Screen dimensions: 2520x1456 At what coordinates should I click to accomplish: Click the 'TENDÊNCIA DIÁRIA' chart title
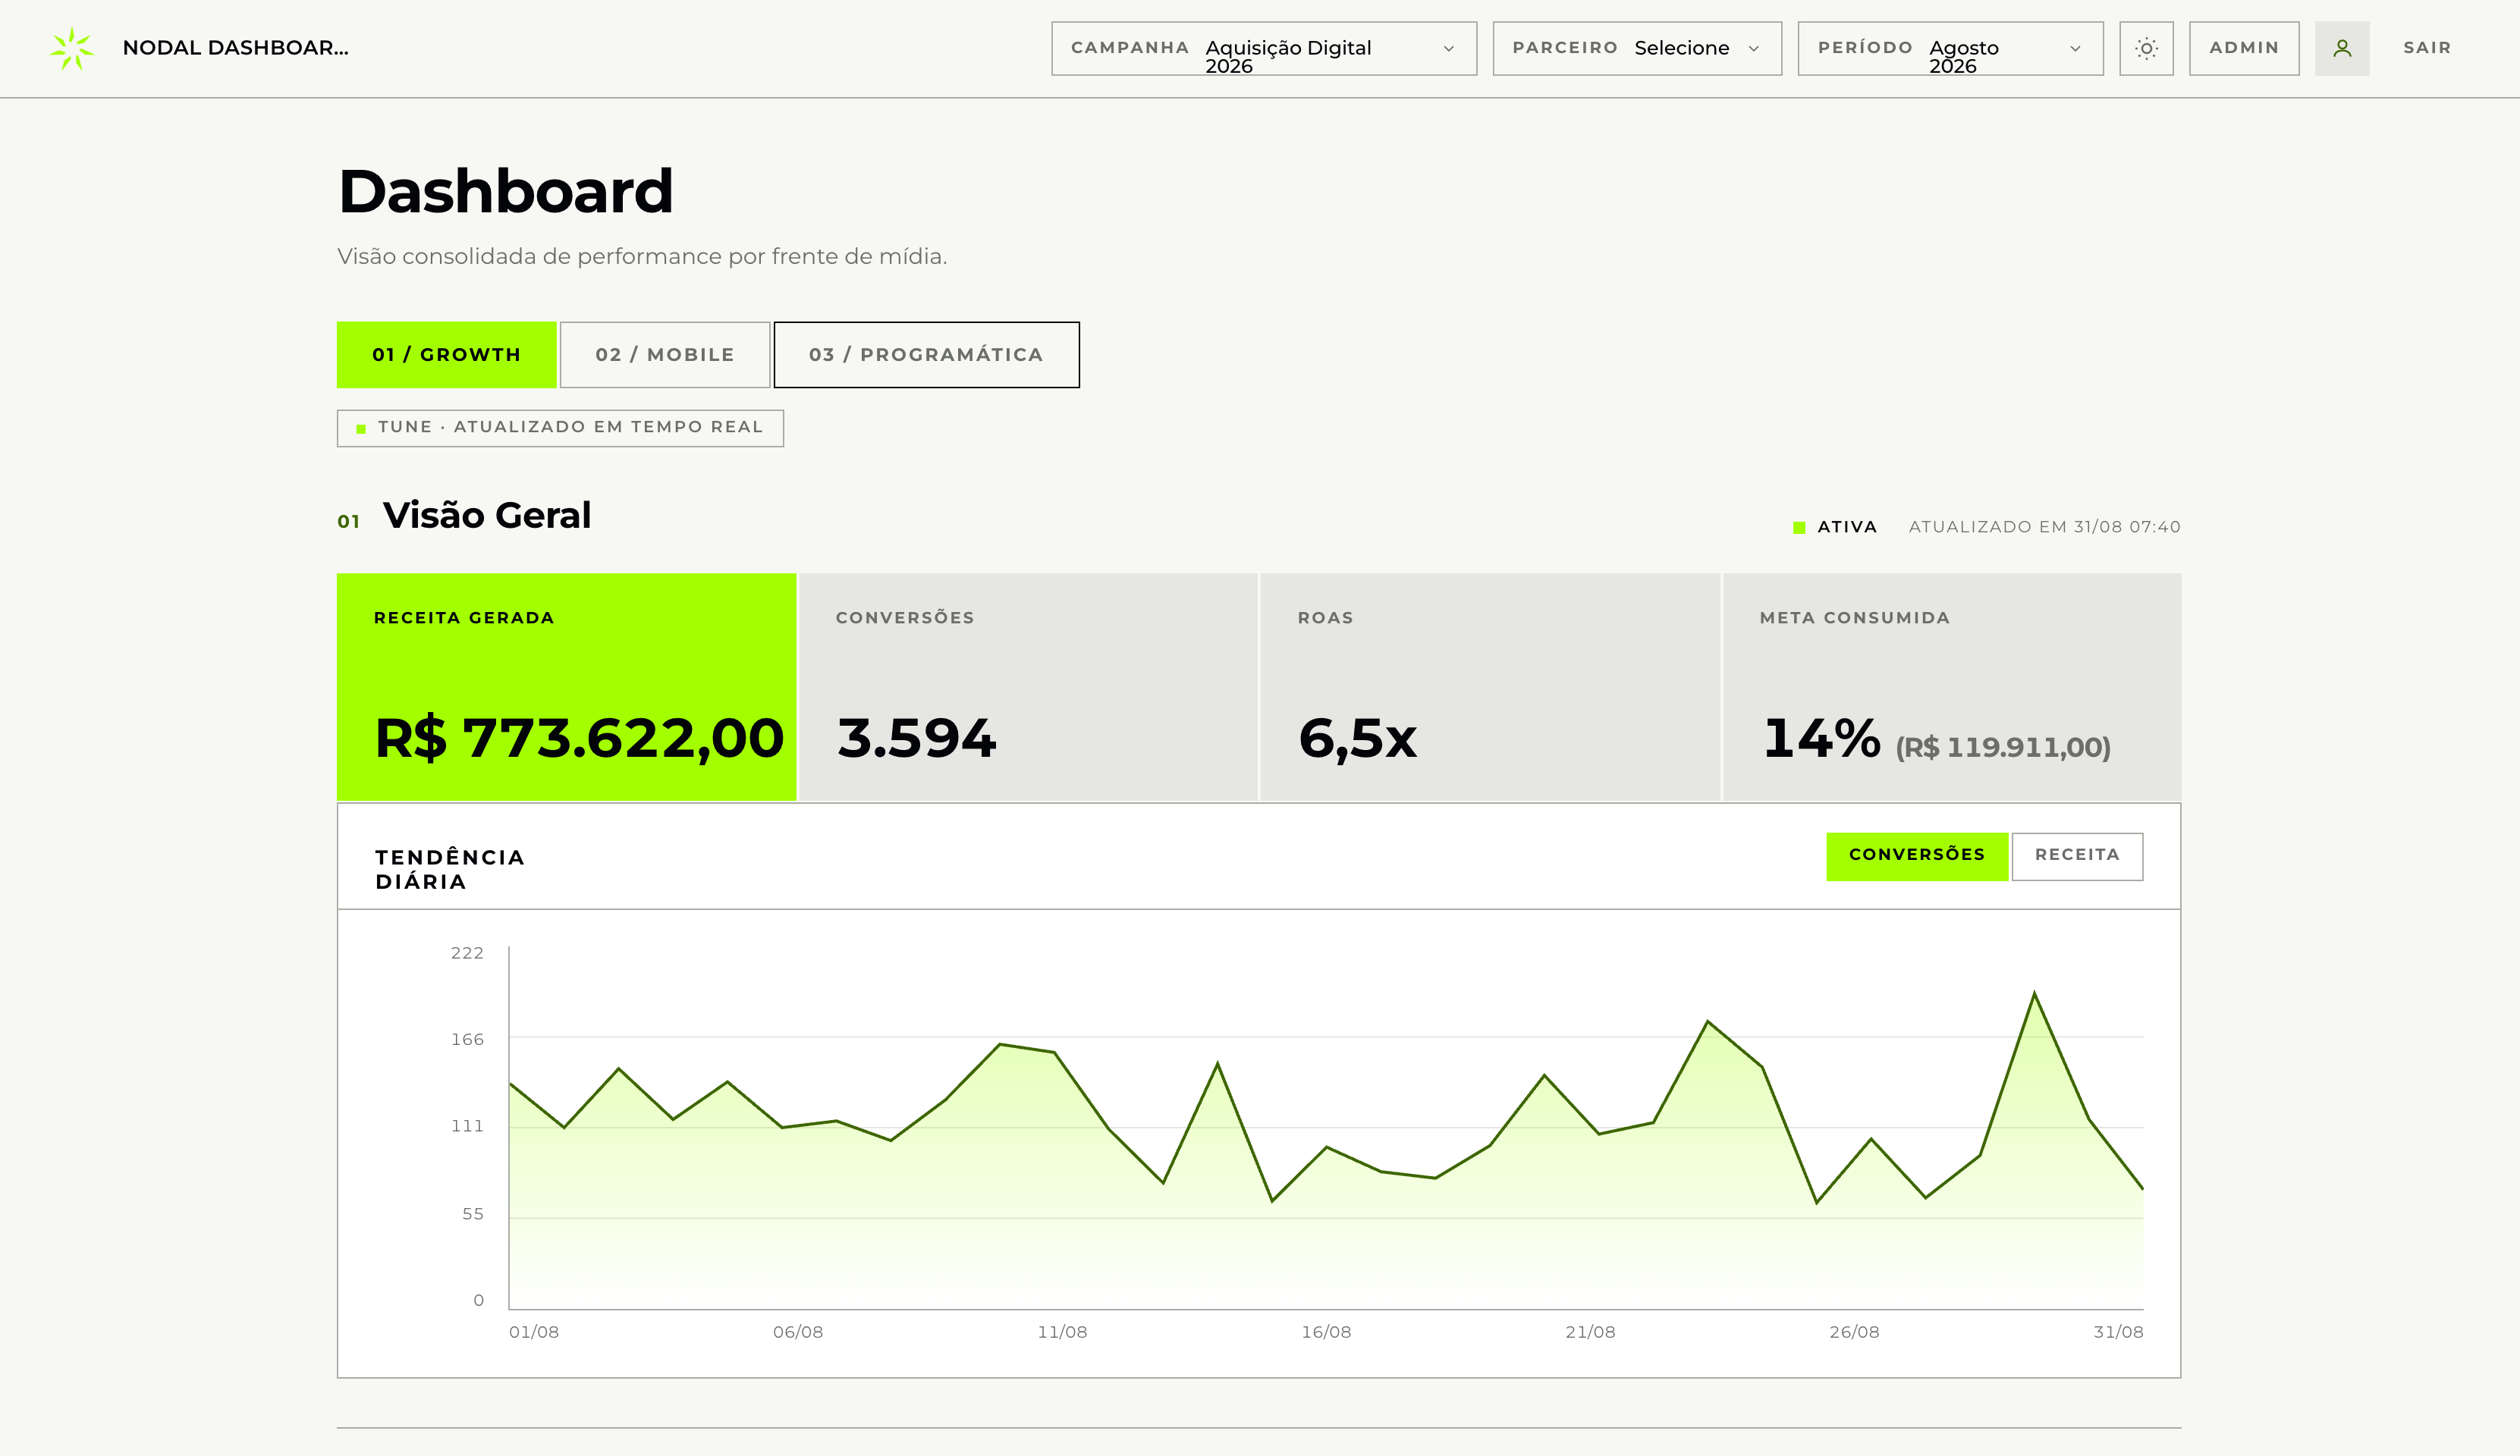coord(450,869)
